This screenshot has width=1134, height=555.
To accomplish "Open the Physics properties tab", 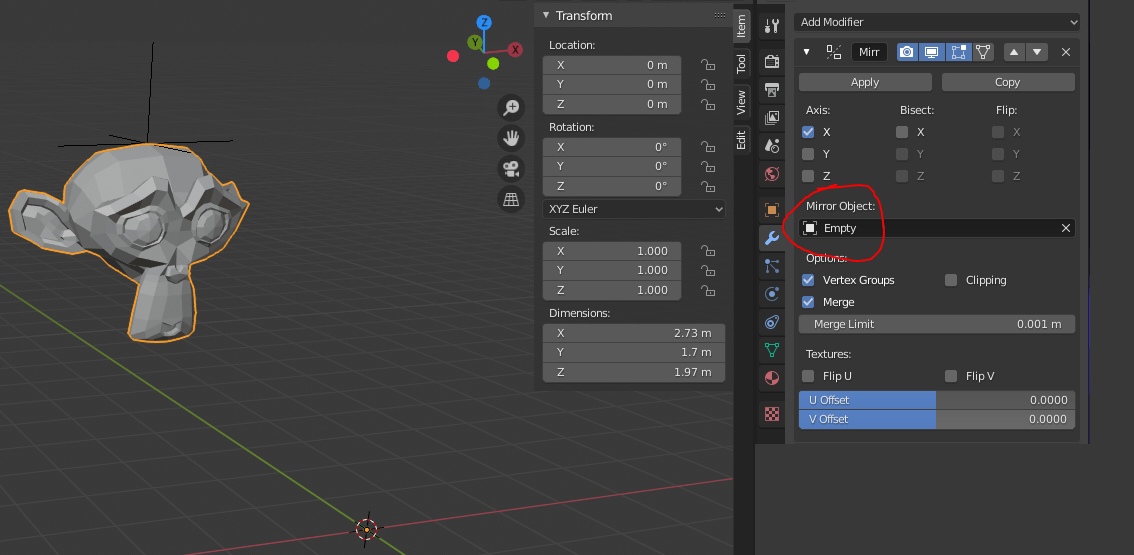I will [x=772, y=294].
